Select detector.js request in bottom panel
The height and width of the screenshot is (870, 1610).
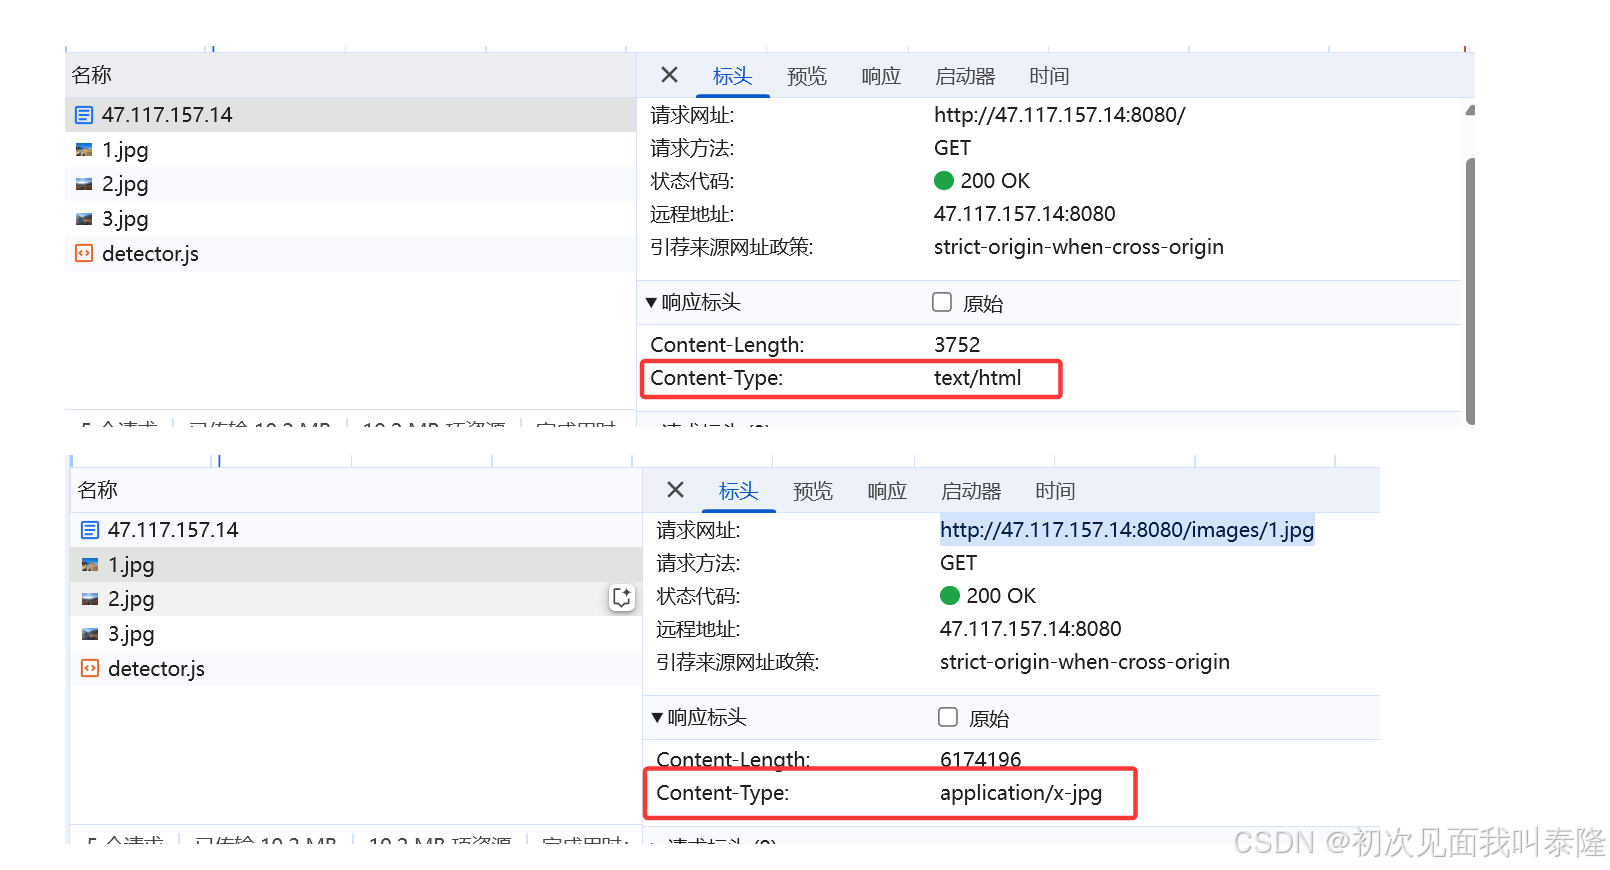(356, 669)
